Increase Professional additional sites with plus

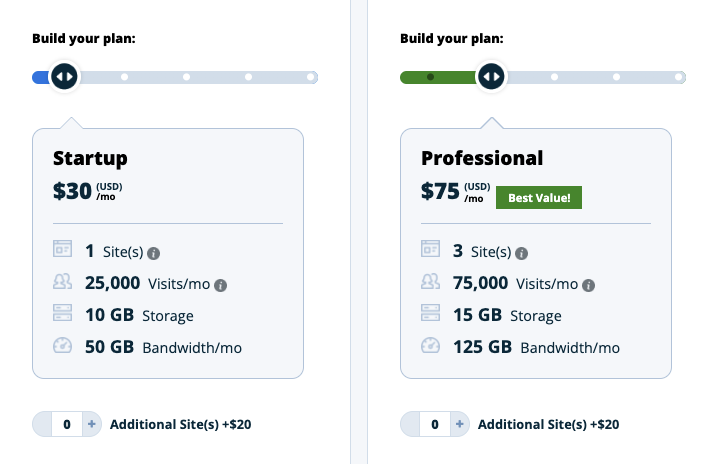pos(460,424)
